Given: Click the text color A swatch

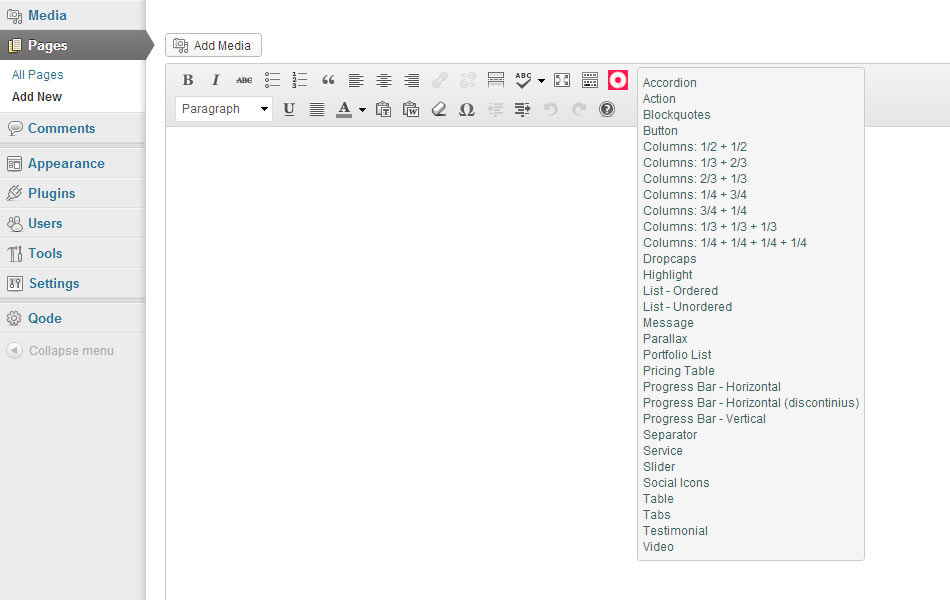Looking at the screenshot, I should tap(344, 109).
